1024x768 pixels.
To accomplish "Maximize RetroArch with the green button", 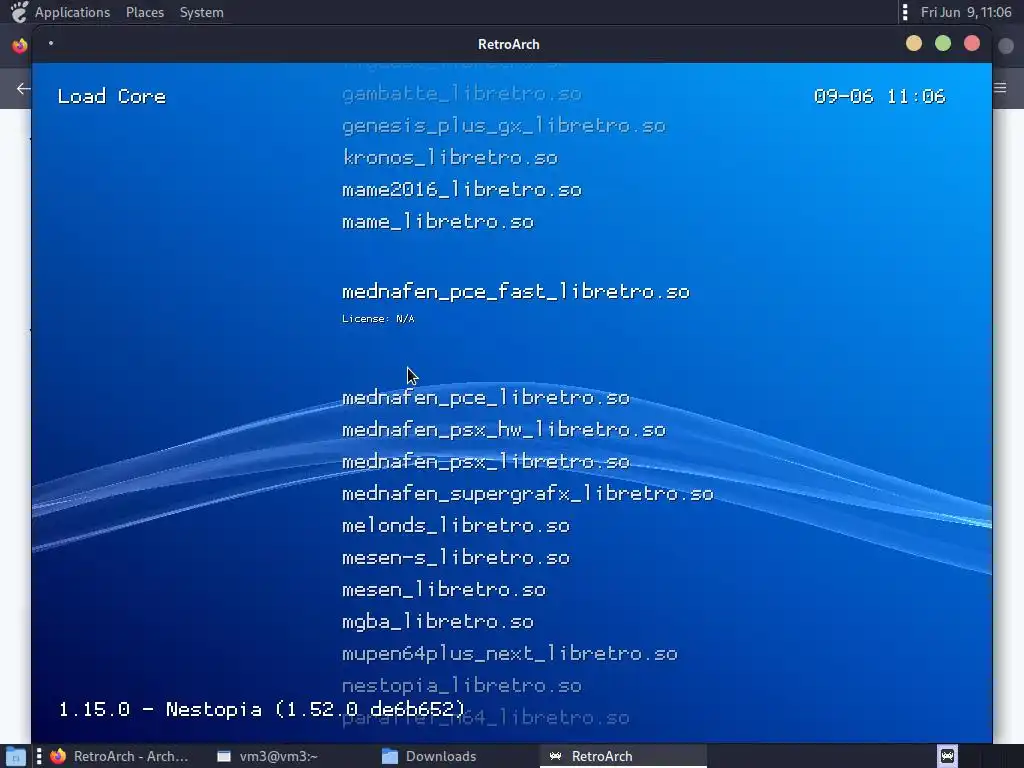I will point(942,44).
